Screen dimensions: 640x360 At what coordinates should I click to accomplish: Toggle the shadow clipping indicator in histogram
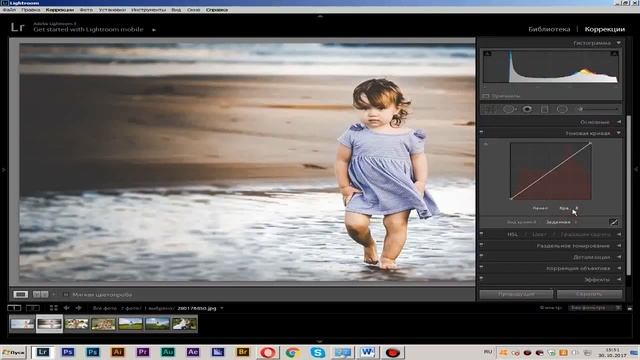tap(487, 53)
